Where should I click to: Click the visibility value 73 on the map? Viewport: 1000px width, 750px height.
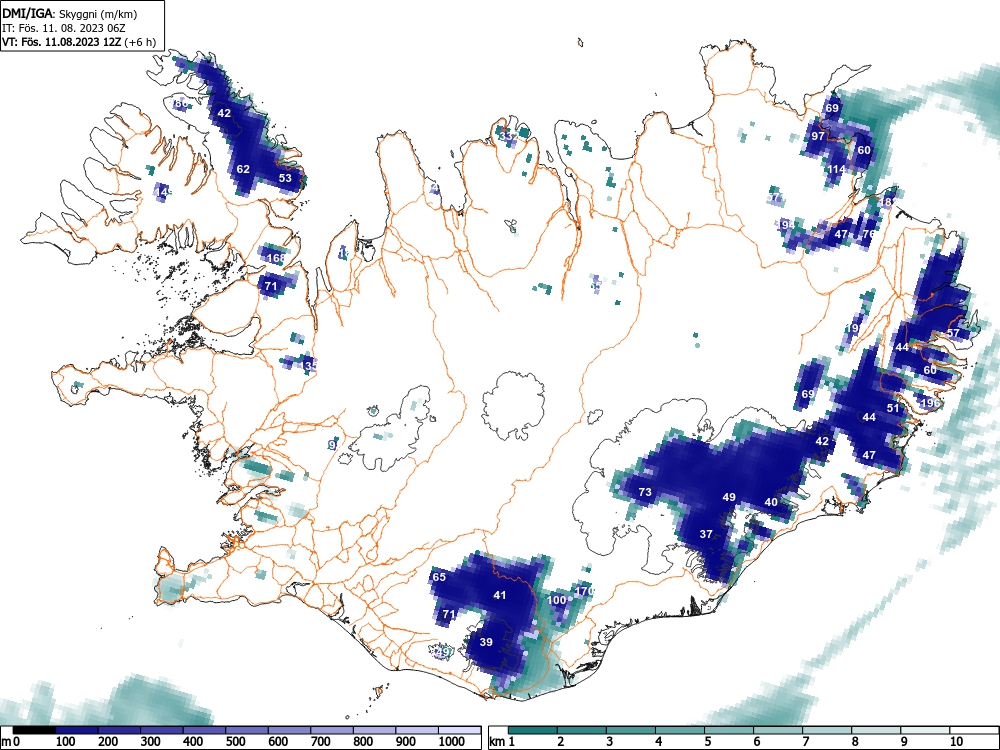[645, 492]
